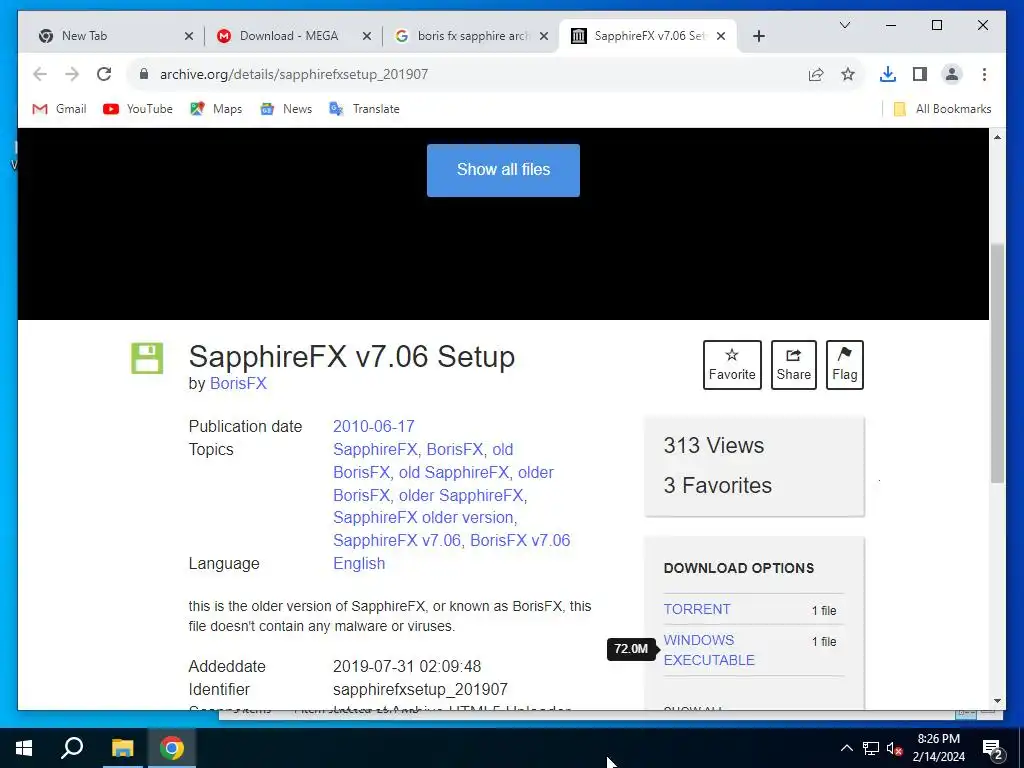1024x768 pixels.
Task: Click the page's vertical scrollbar thumb
Action: (x=997, y=363)
